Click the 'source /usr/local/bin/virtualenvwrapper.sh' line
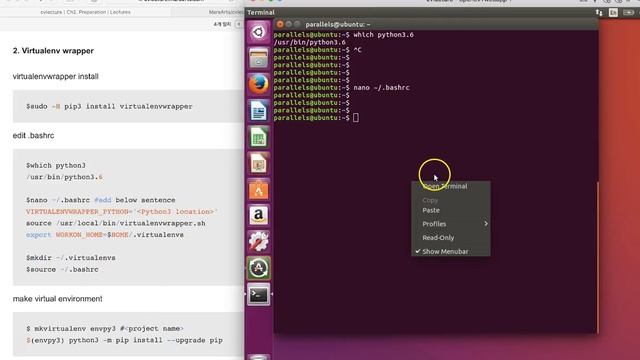This screenshot has width=640, height=360. (x=116, y=223)
